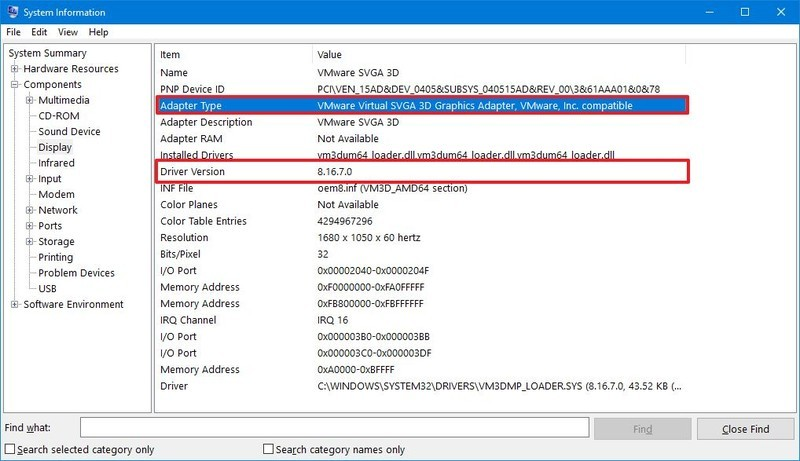The height and width of the screenshot is (461, 800).
Task: Select the Color Planes row
Action: pos(422,204)
